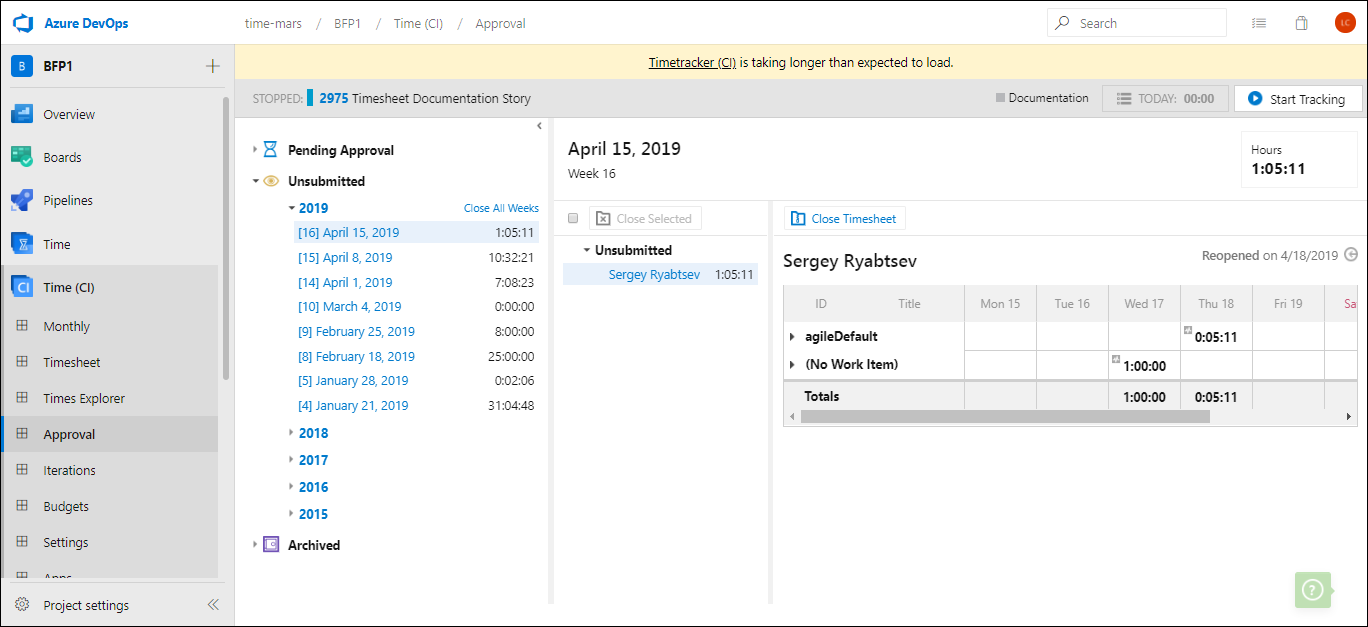The image size is (1368, 627).
Task: Click Time (CI) breadcrumb link
Action: [418, 23]
